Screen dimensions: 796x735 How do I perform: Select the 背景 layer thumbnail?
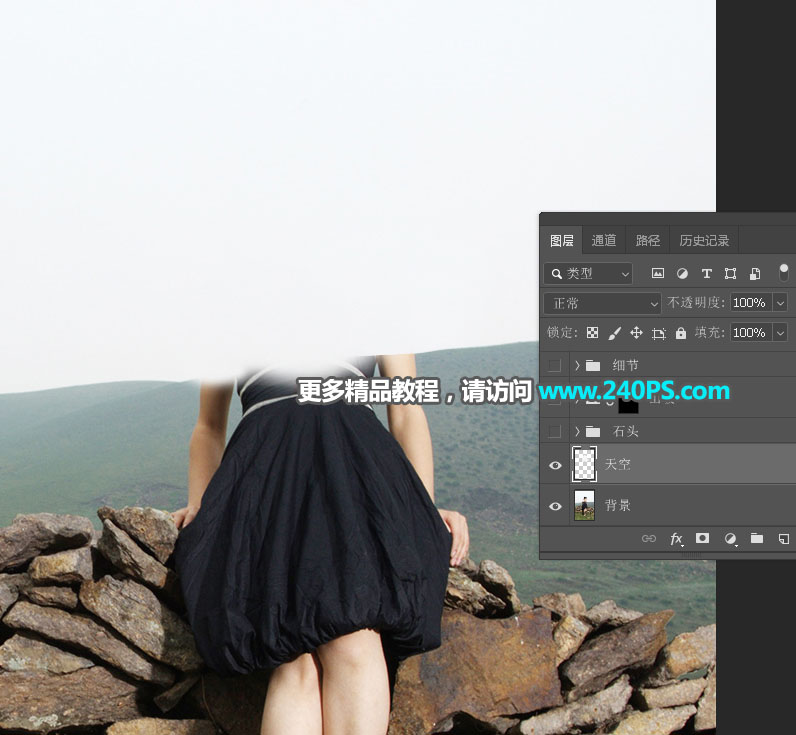584,506
